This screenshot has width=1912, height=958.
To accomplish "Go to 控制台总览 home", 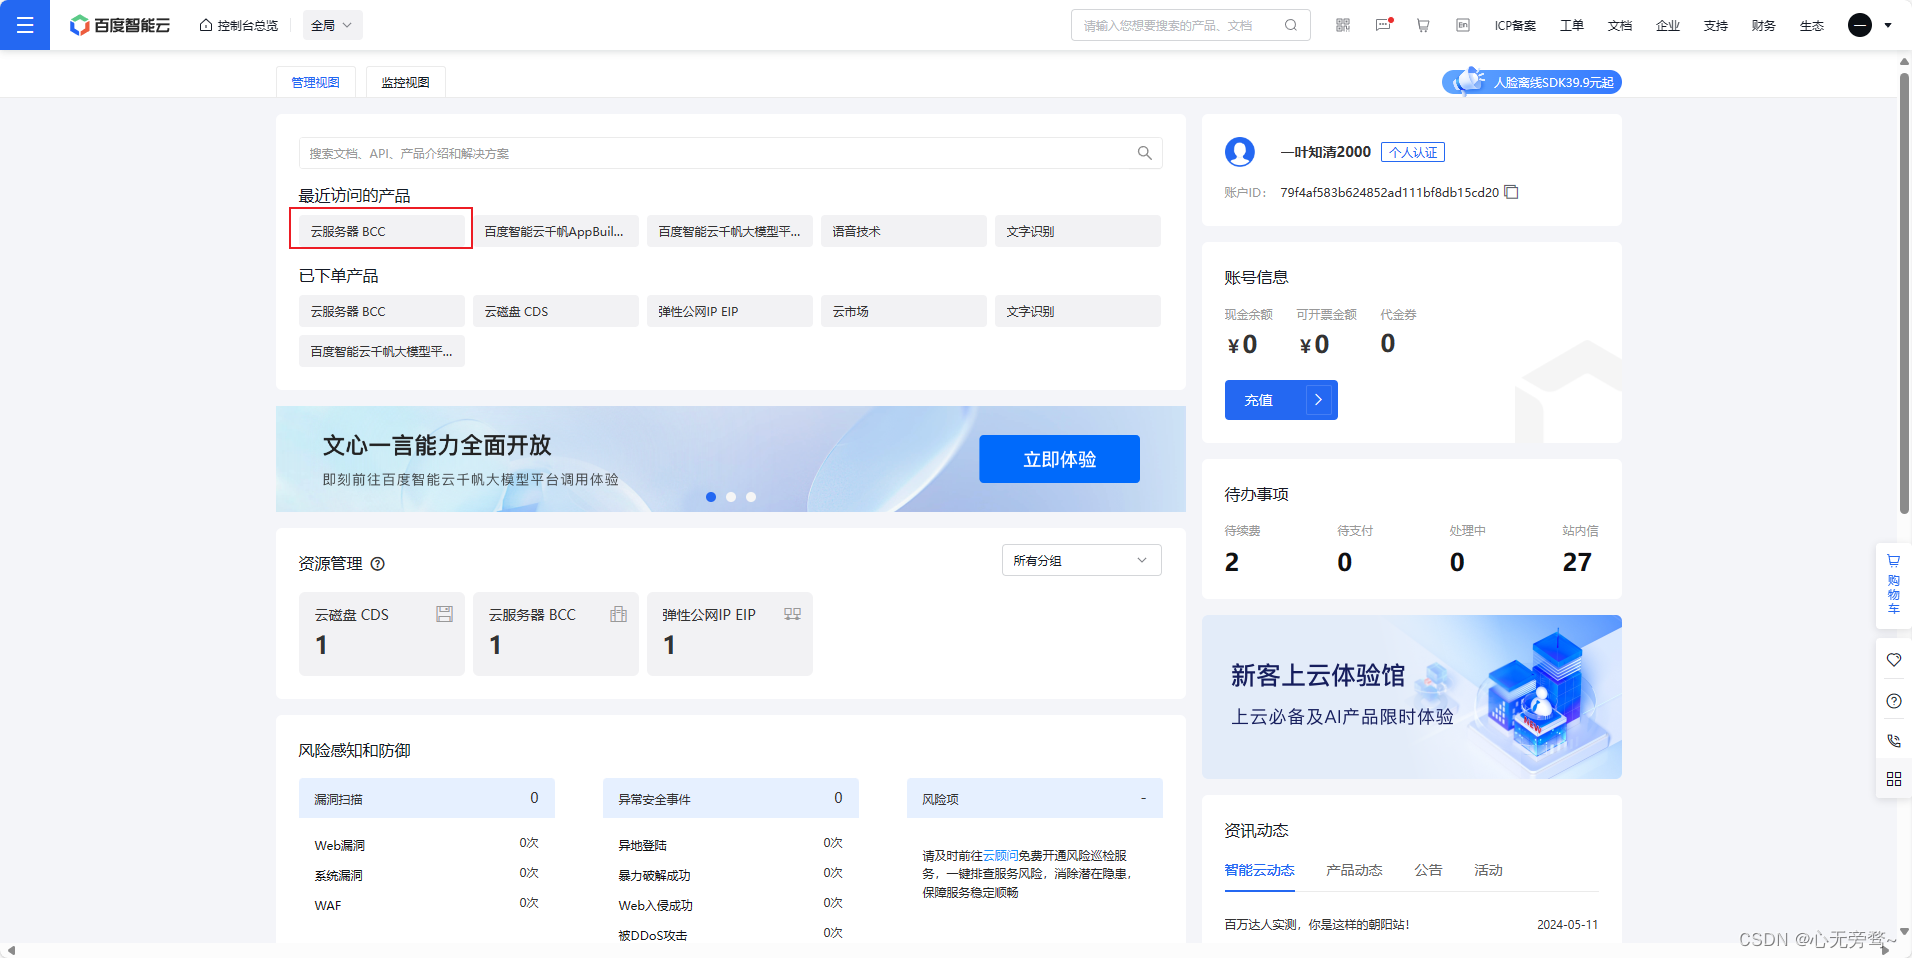I will pos(239,25).
